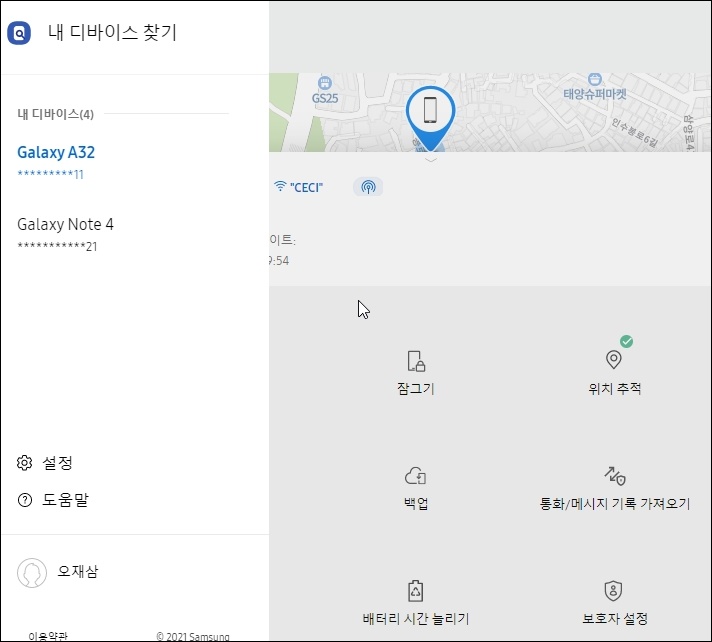Image resolution: width=712 pixels, height=642 pixels.
Task: Click the network signal broadcast icon
Action: coord(368,187)
